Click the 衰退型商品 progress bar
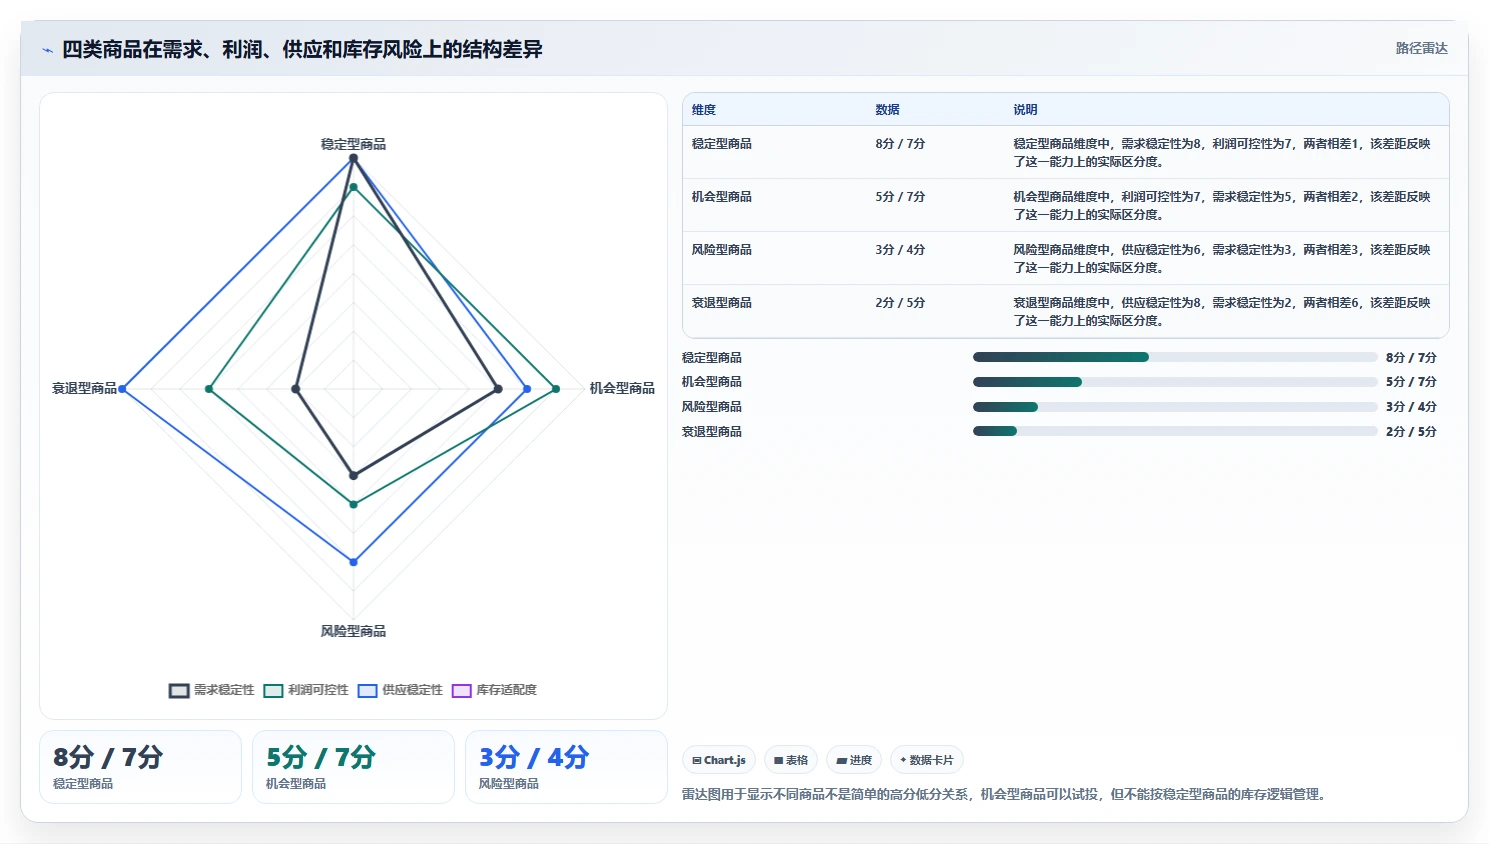This screenshot has height=844, width=1489. pyautogui.click(x=1175, y=431)
